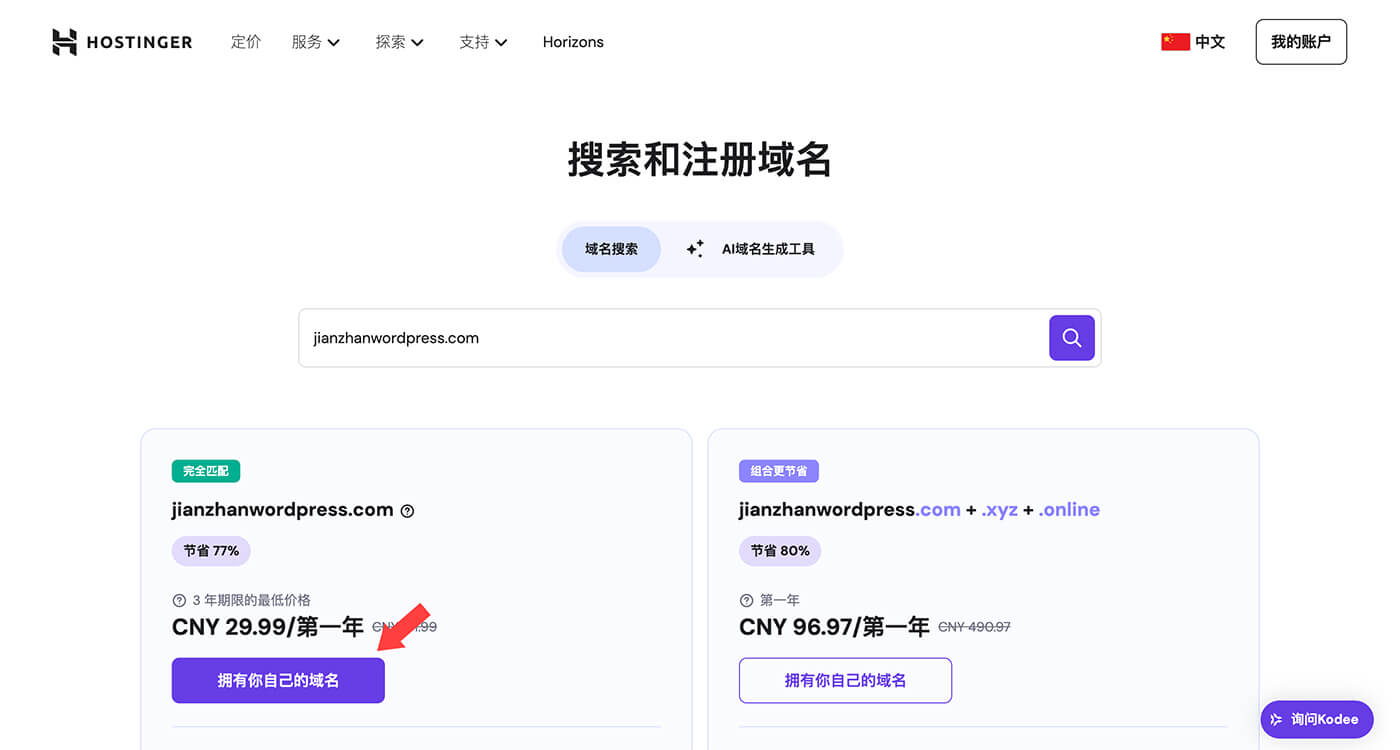Click the Kodee chat icon
1400x750 pixels.
pyautogui.click(x=1276, y=719)
